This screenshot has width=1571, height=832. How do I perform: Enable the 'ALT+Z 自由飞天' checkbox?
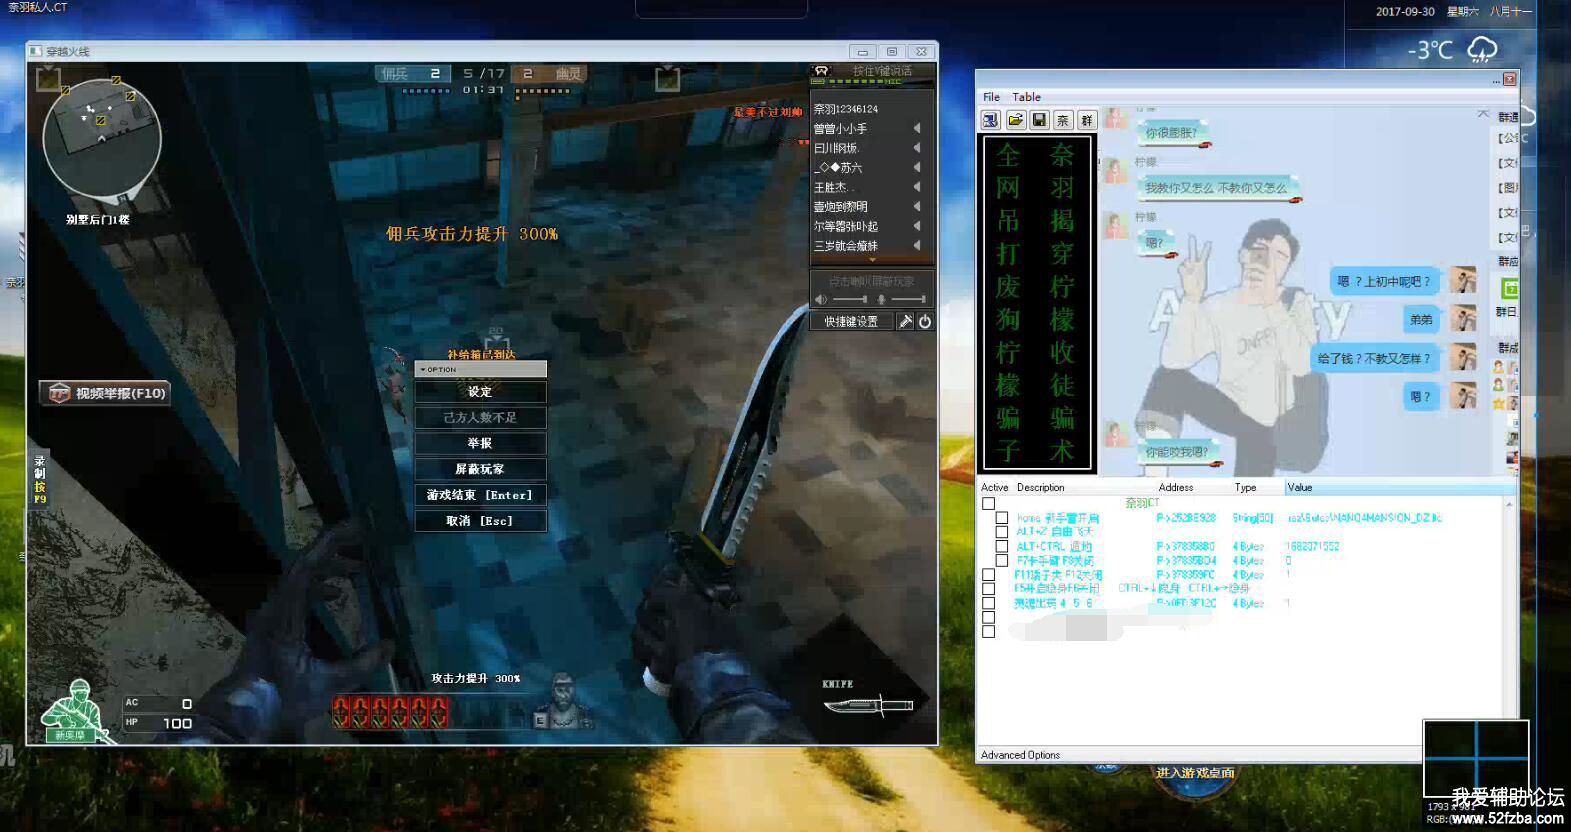(x=1002, y=532)
